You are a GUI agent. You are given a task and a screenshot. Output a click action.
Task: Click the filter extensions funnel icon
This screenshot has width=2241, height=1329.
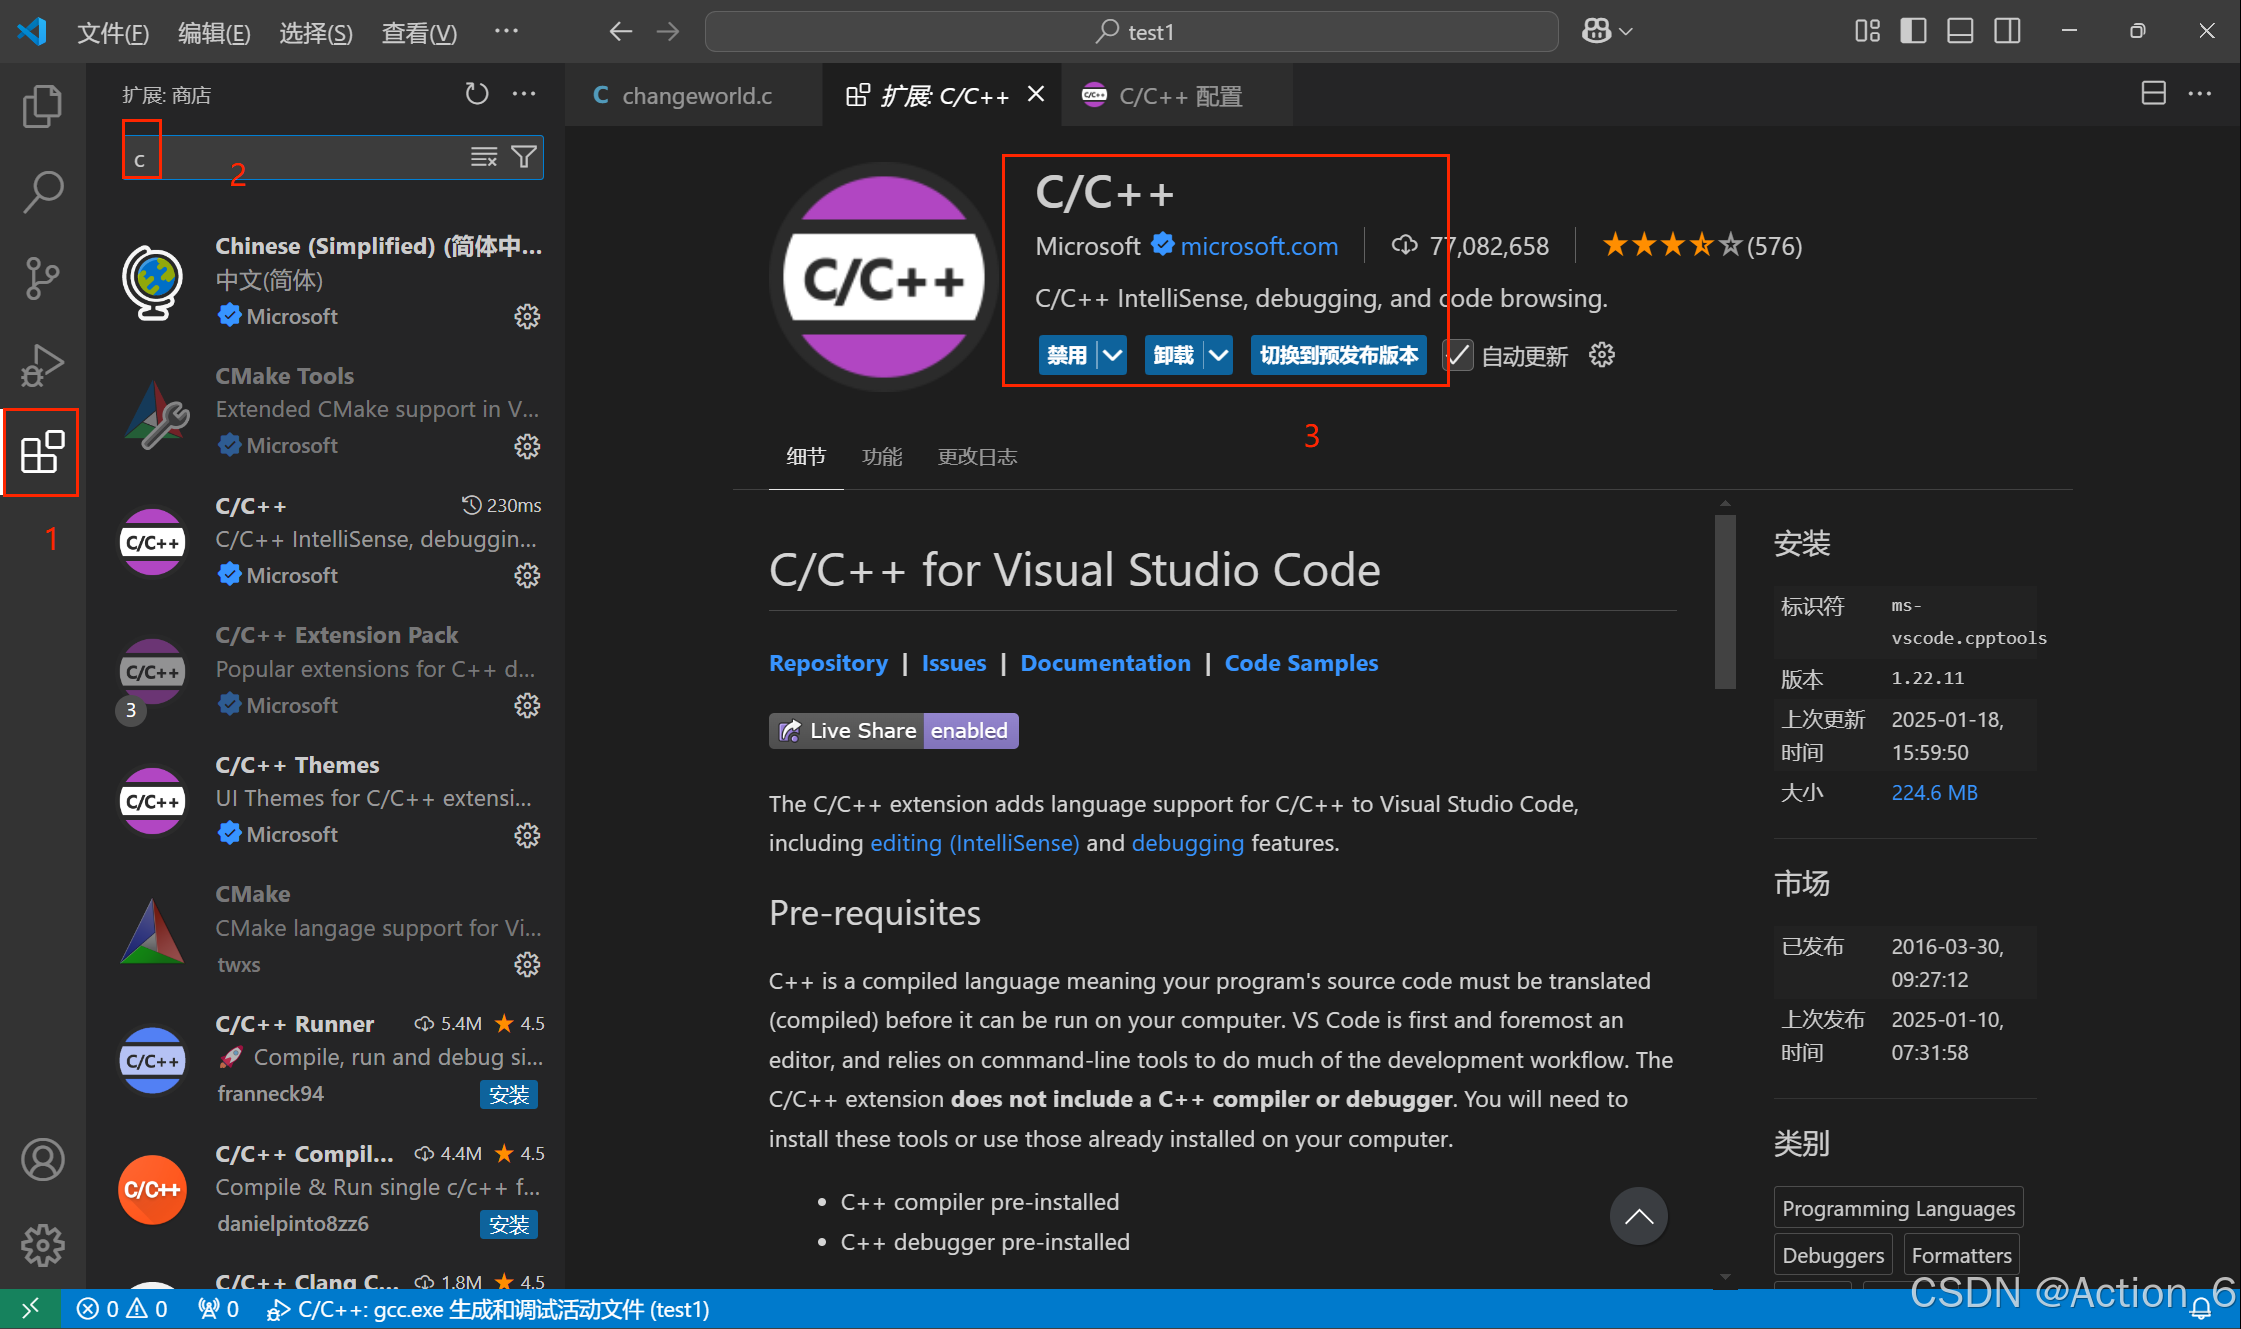point(524,157)
